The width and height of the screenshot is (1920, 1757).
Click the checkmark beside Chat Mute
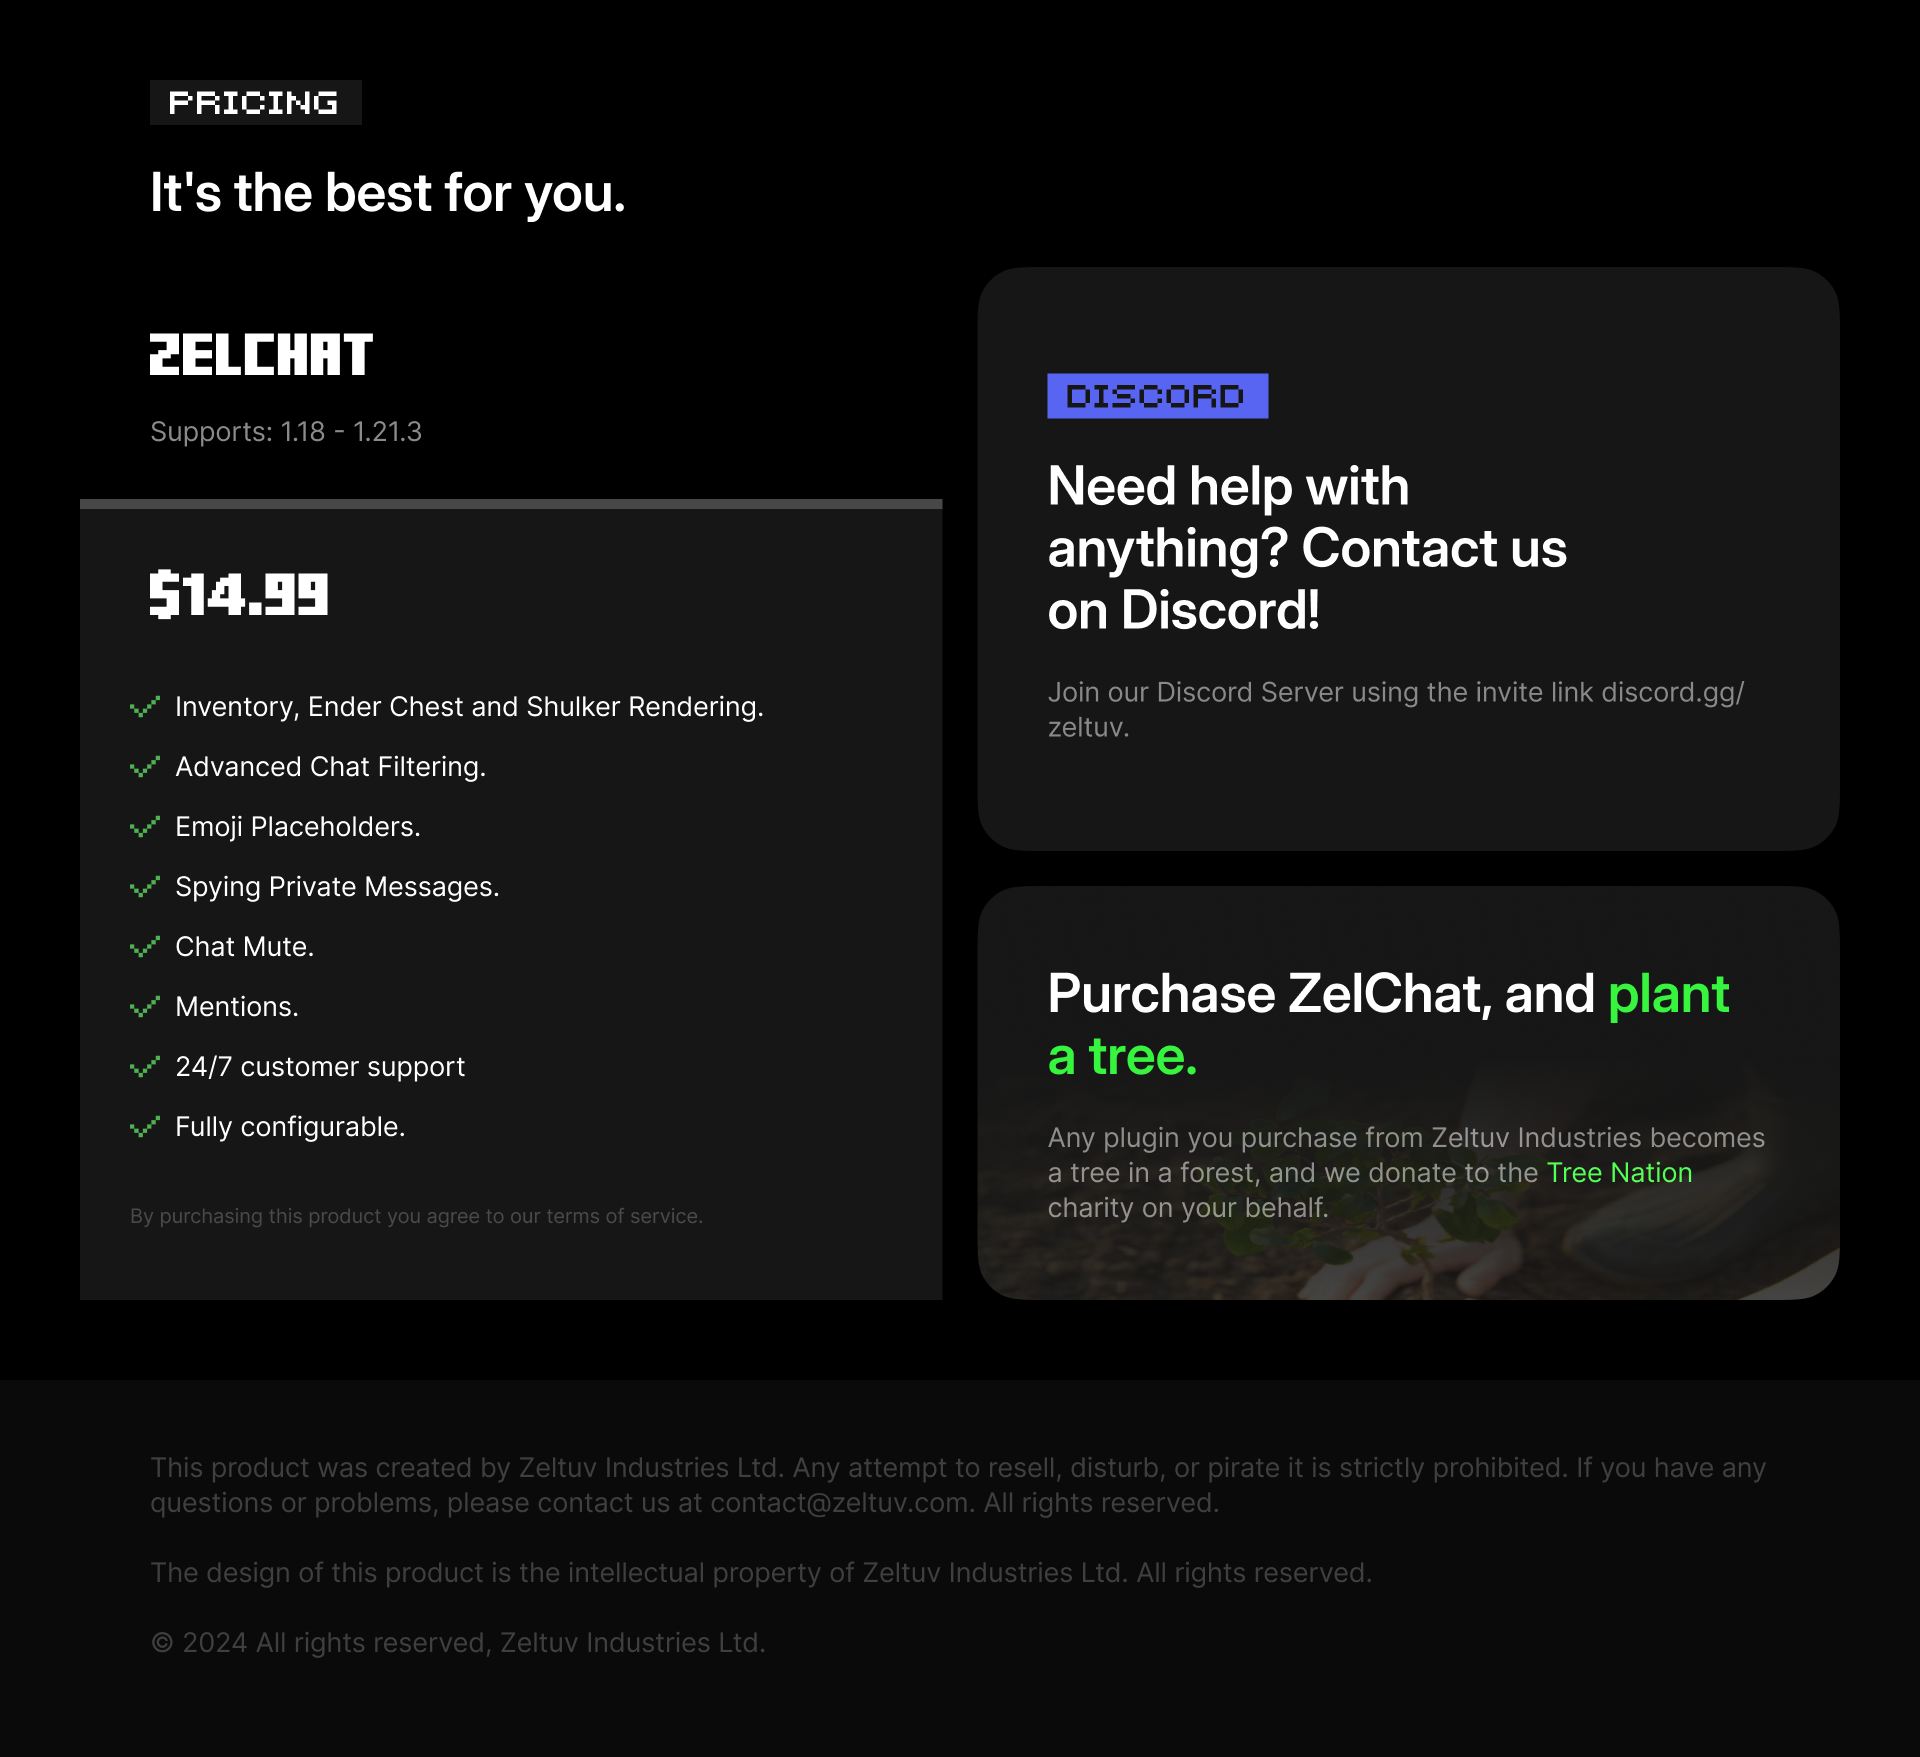[x=145, y=947]
